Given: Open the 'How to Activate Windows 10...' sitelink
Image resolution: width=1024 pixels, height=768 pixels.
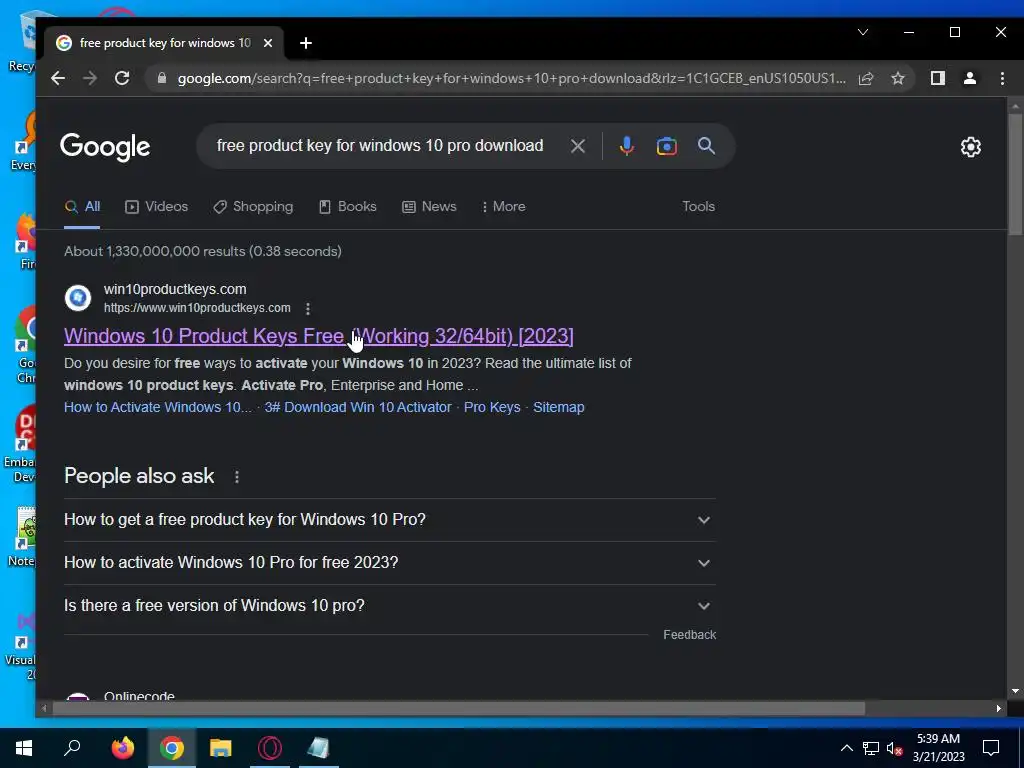Looking at the screenshot, I should coord(157,408).
